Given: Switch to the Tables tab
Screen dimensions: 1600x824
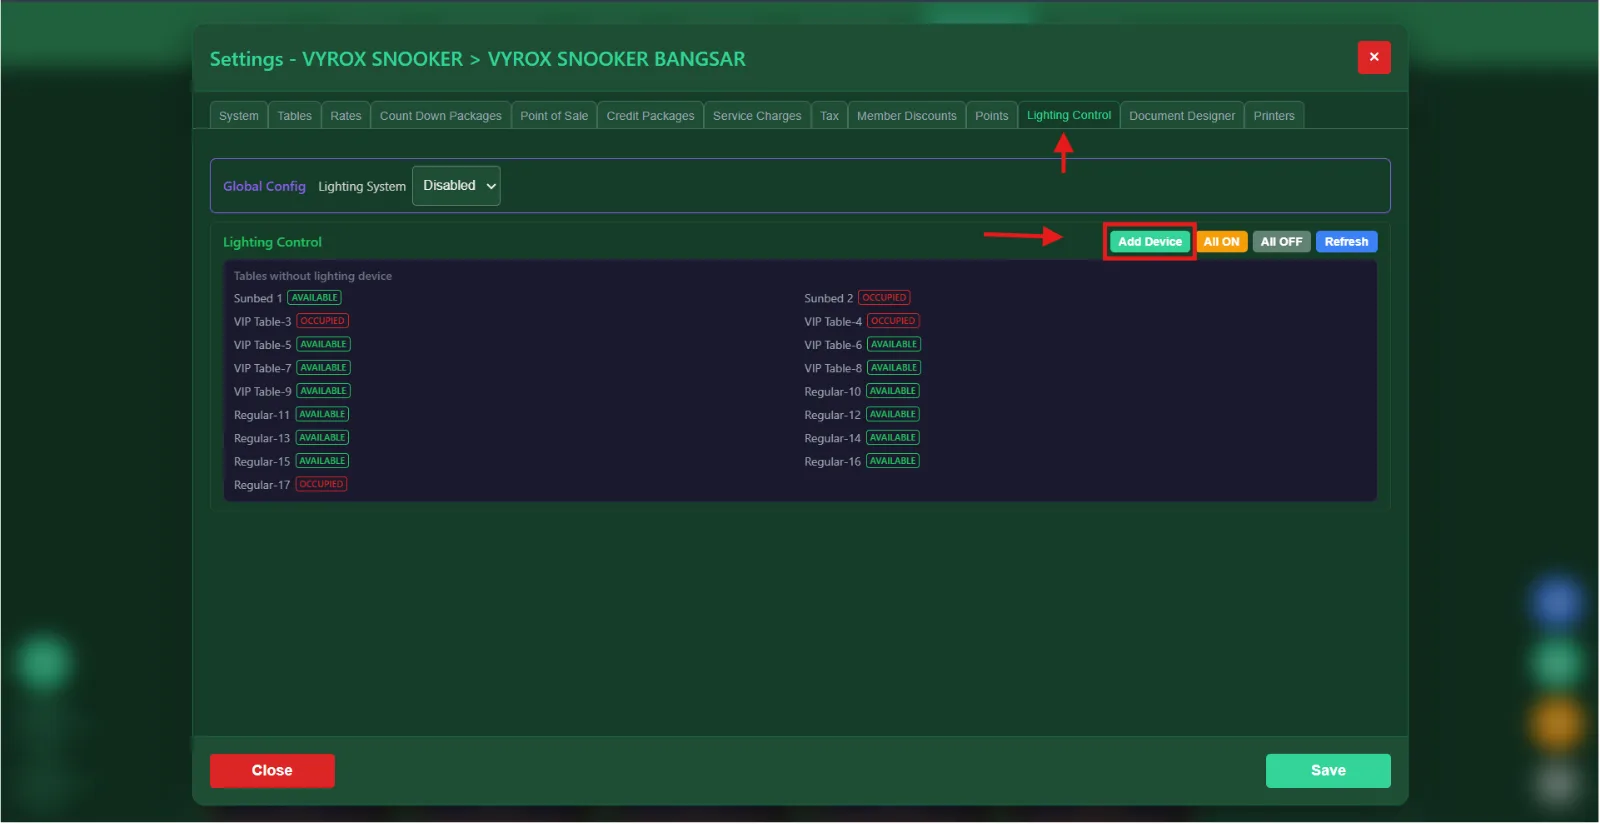Looking at the screenshot, I should (x=295, y=116).
